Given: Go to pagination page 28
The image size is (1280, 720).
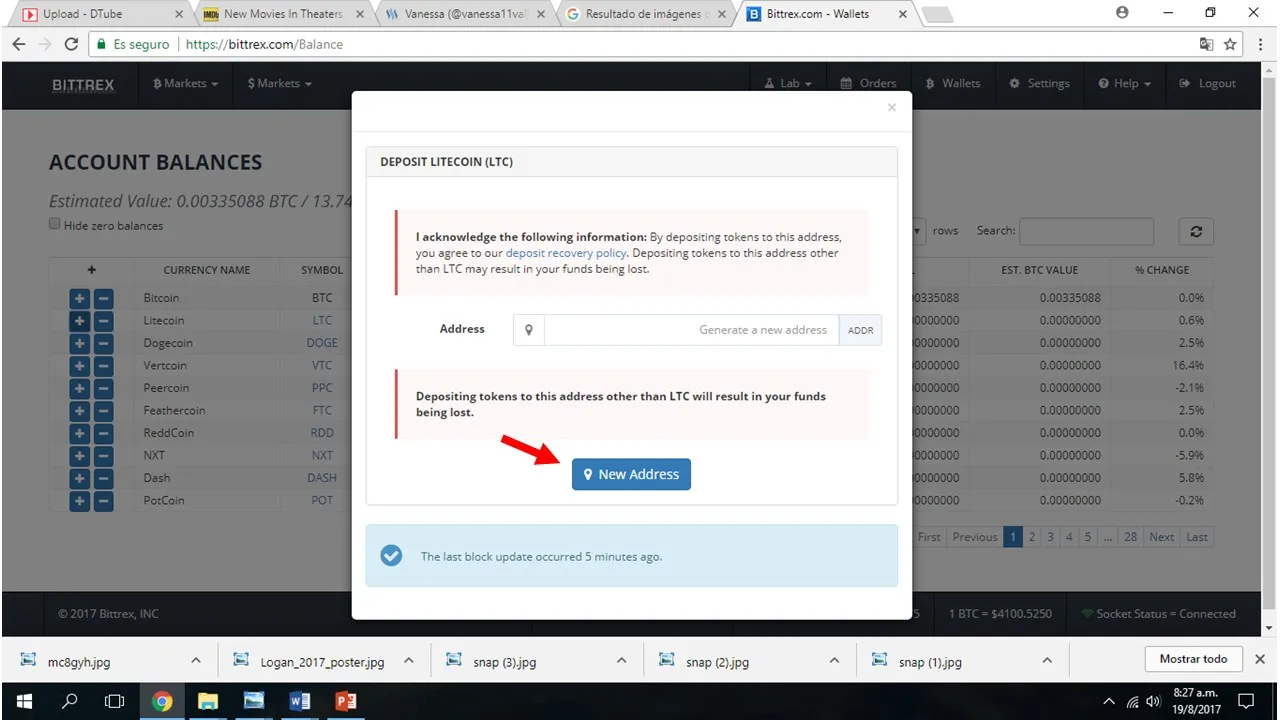Looking at the screenshot, I should (x=1130, y=537).
